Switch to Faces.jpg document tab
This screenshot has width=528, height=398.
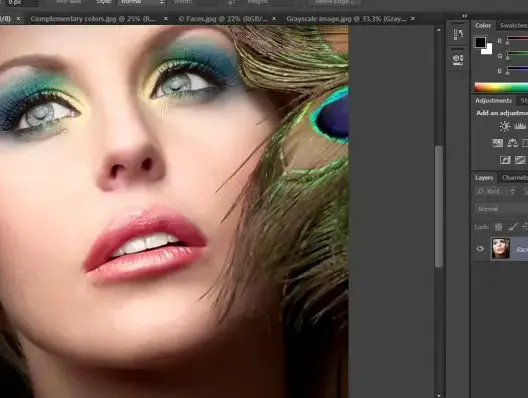[223, 19]
